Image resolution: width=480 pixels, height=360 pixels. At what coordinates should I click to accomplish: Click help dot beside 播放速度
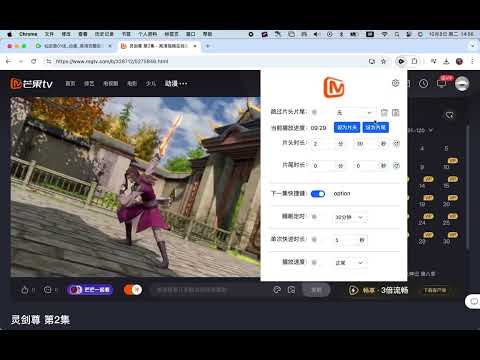tap(314, 262)
